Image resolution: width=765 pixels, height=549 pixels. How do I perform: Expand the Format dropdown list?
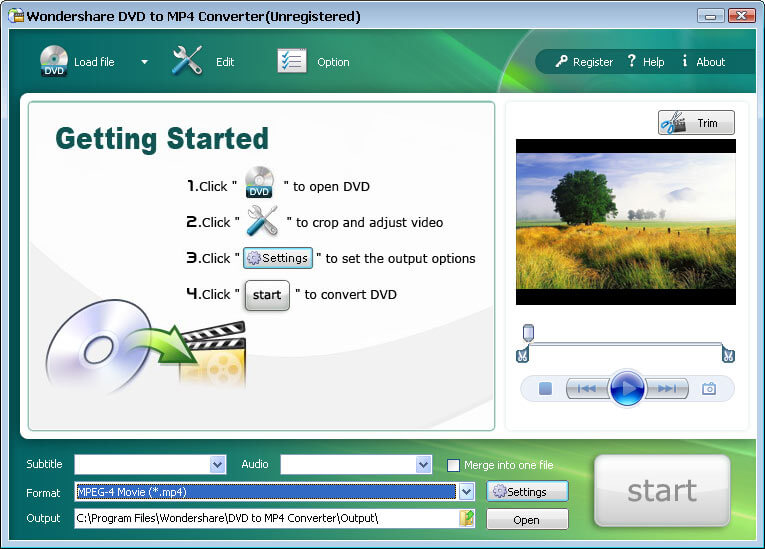tap(466, 492)
